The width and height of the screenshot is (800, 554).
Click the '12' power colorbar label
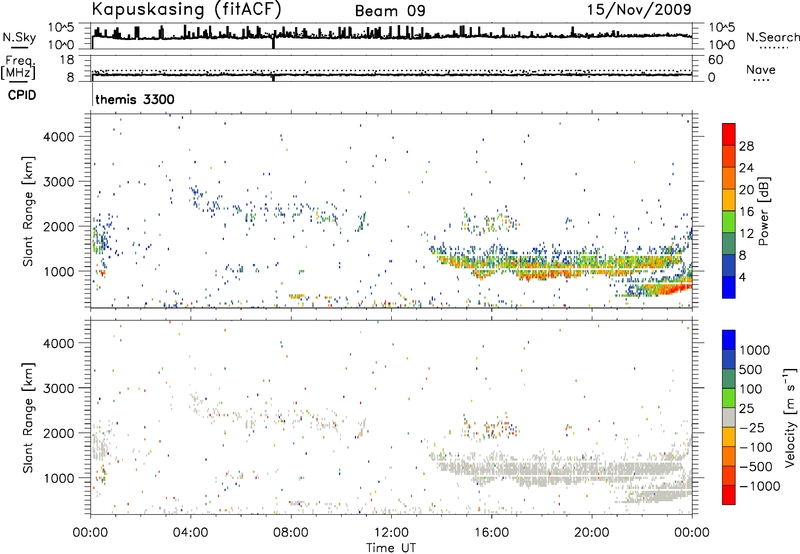pos(746,234)
